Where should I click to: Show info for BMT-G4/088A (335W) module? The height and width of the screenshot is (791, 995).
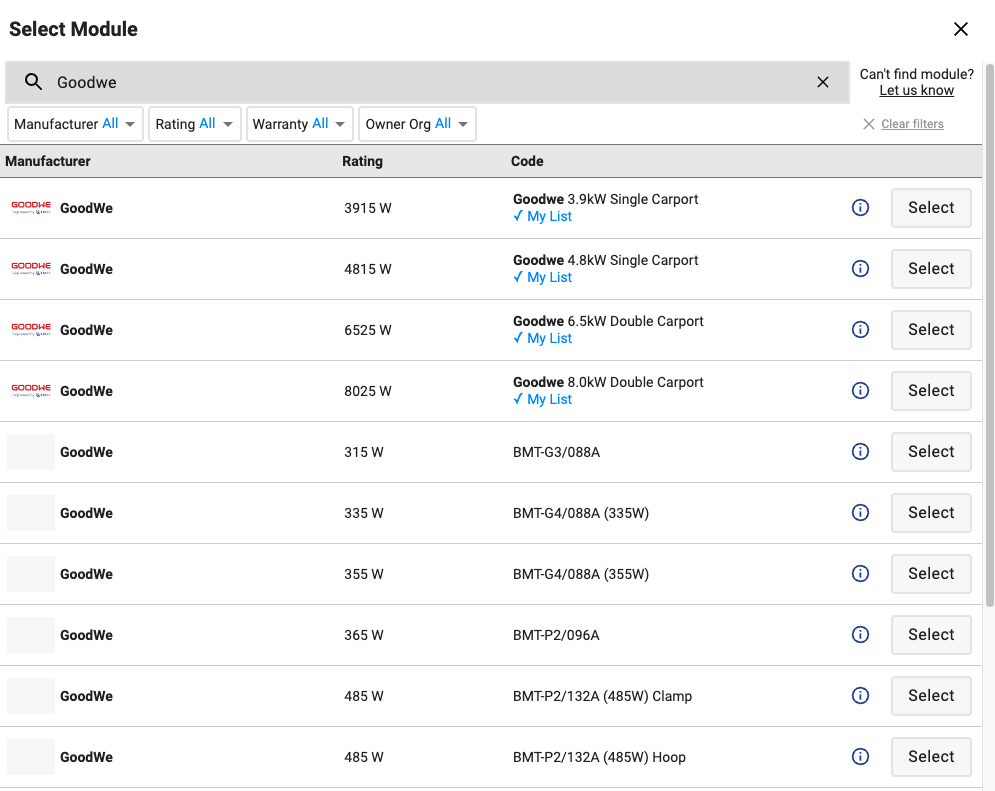pos(860,512)
